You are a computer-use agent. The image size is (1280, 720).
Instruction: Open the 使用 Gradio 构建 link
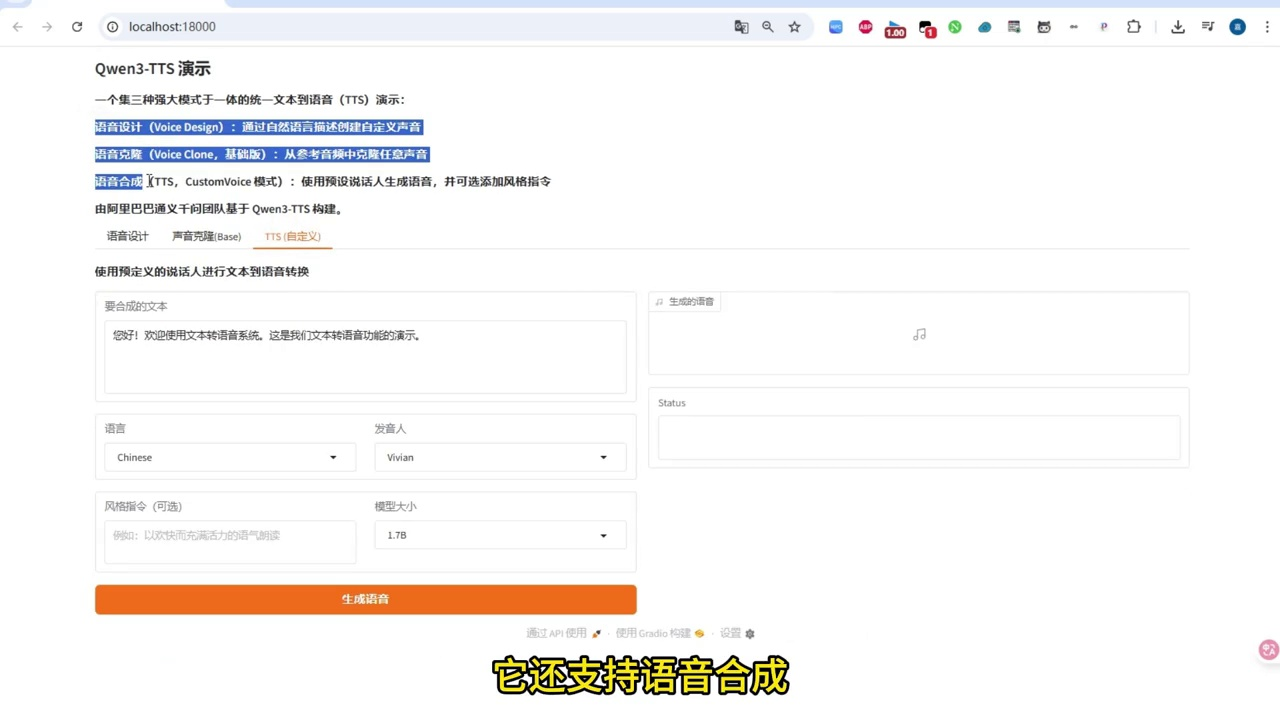[x=660, y=633]
